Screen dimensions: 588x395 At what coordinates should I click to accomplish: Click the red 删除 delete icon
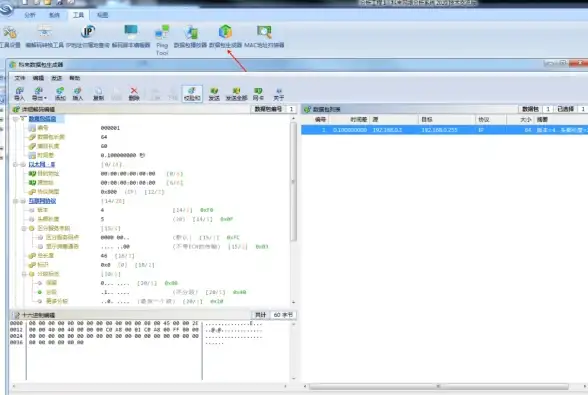click(x=134, y=94)
